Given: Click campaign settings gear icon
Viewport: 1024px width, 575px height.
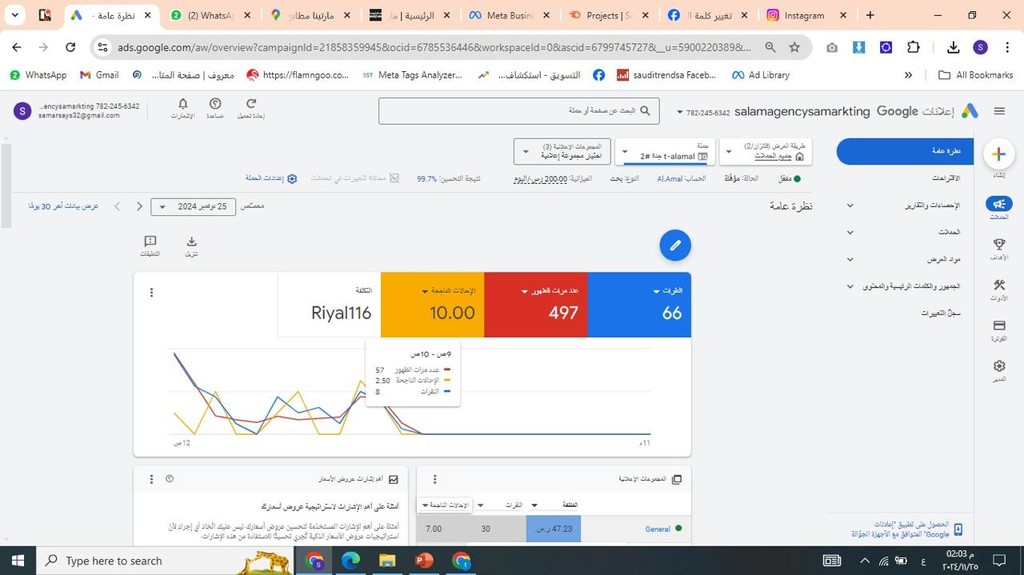Looking at the screenshot, I should (x=292, y=178).
